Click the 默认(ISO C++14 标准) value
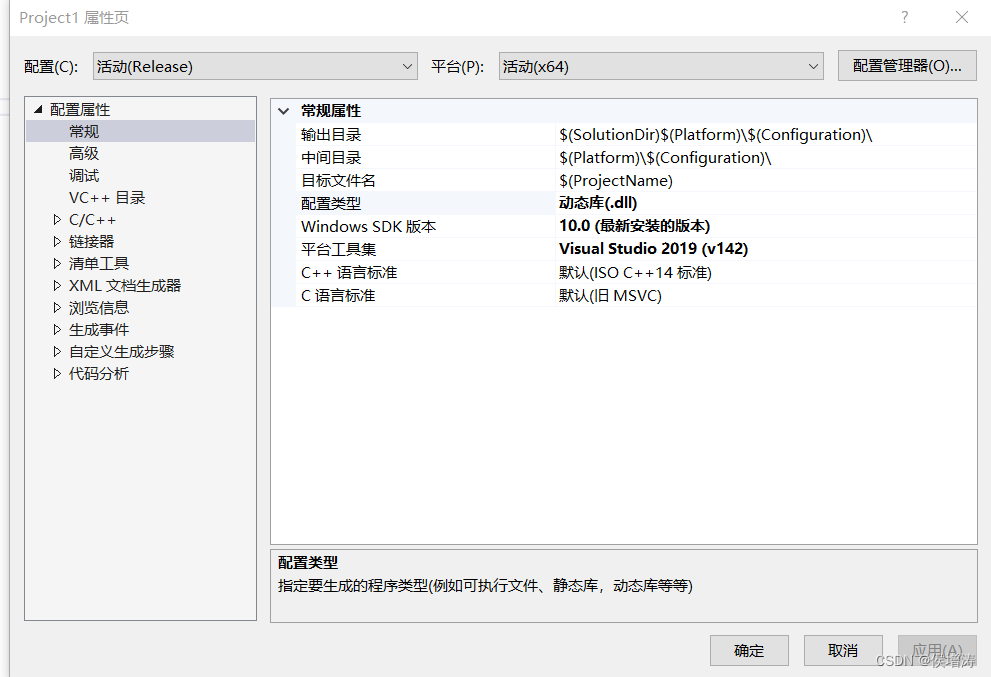This screenshot has width=991, height=677. 635,272
